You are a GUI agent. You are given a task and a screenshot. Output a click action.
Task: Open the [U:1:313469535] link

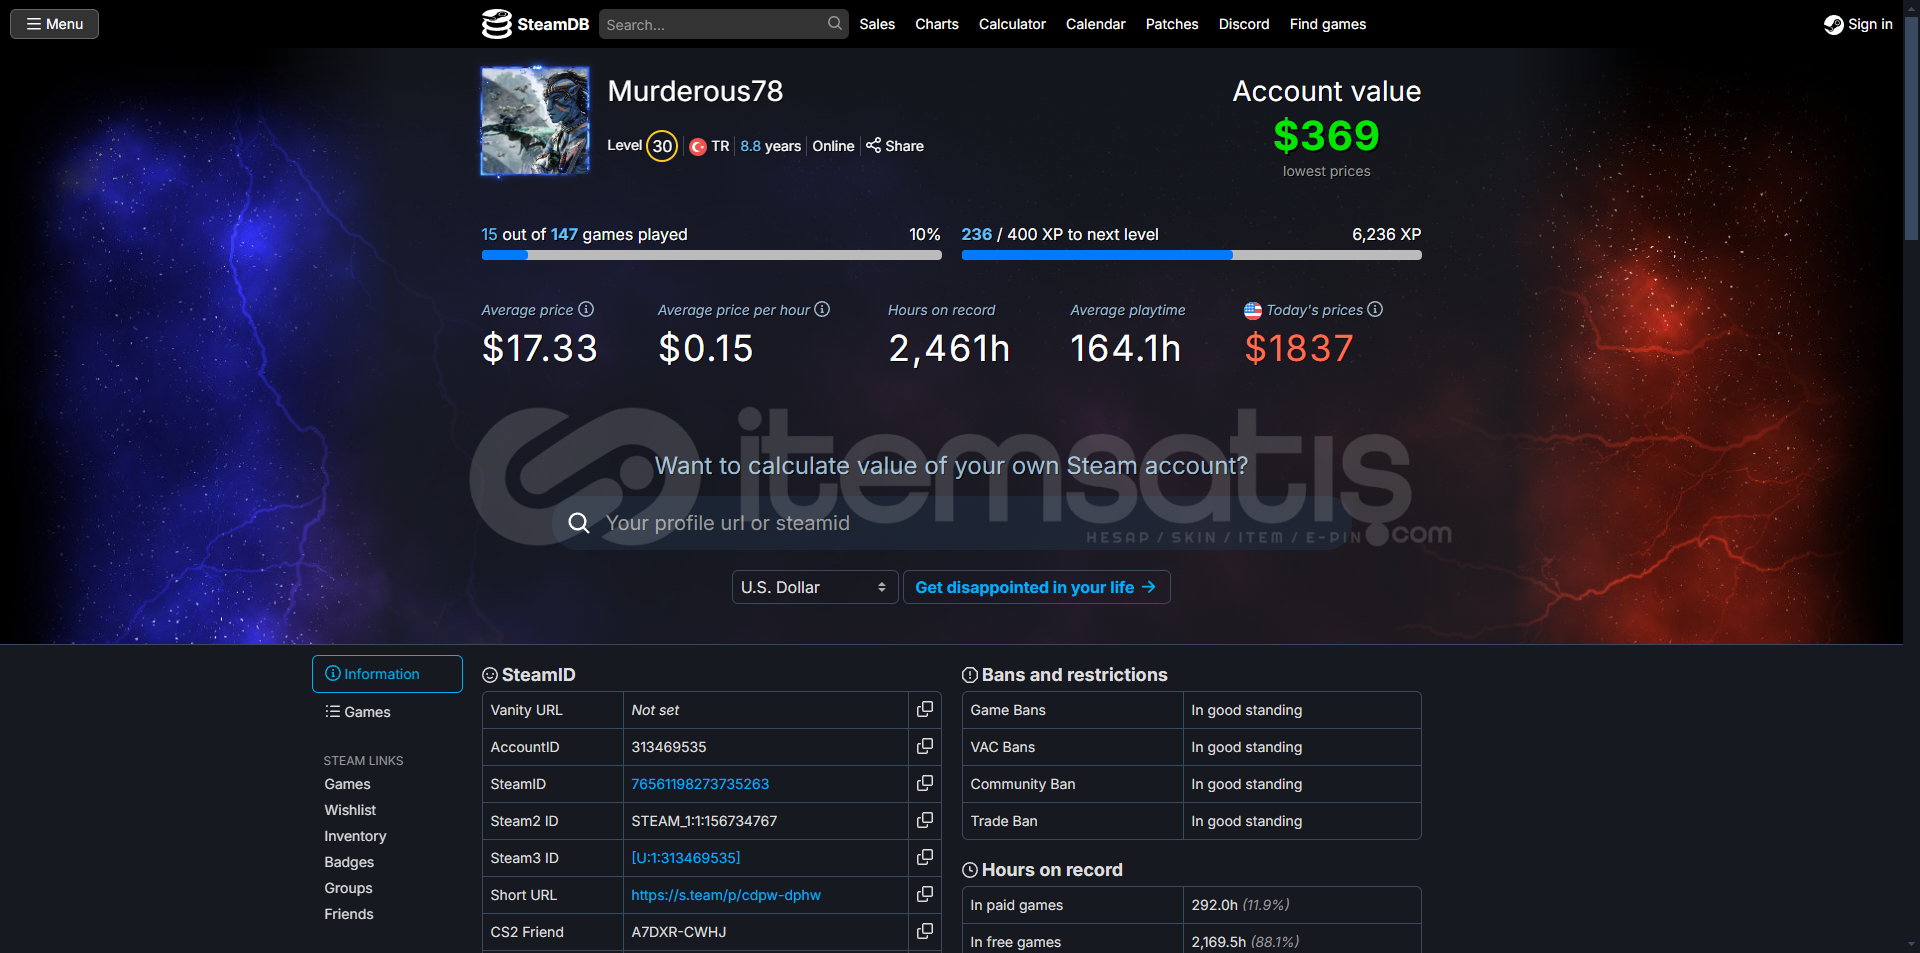tap(686, 858)
